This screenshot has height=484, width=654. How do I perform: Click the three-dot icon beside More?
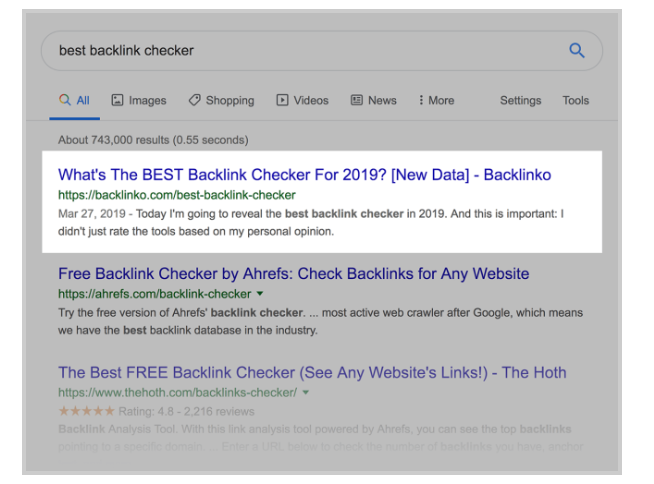click(x=421, y=100)
